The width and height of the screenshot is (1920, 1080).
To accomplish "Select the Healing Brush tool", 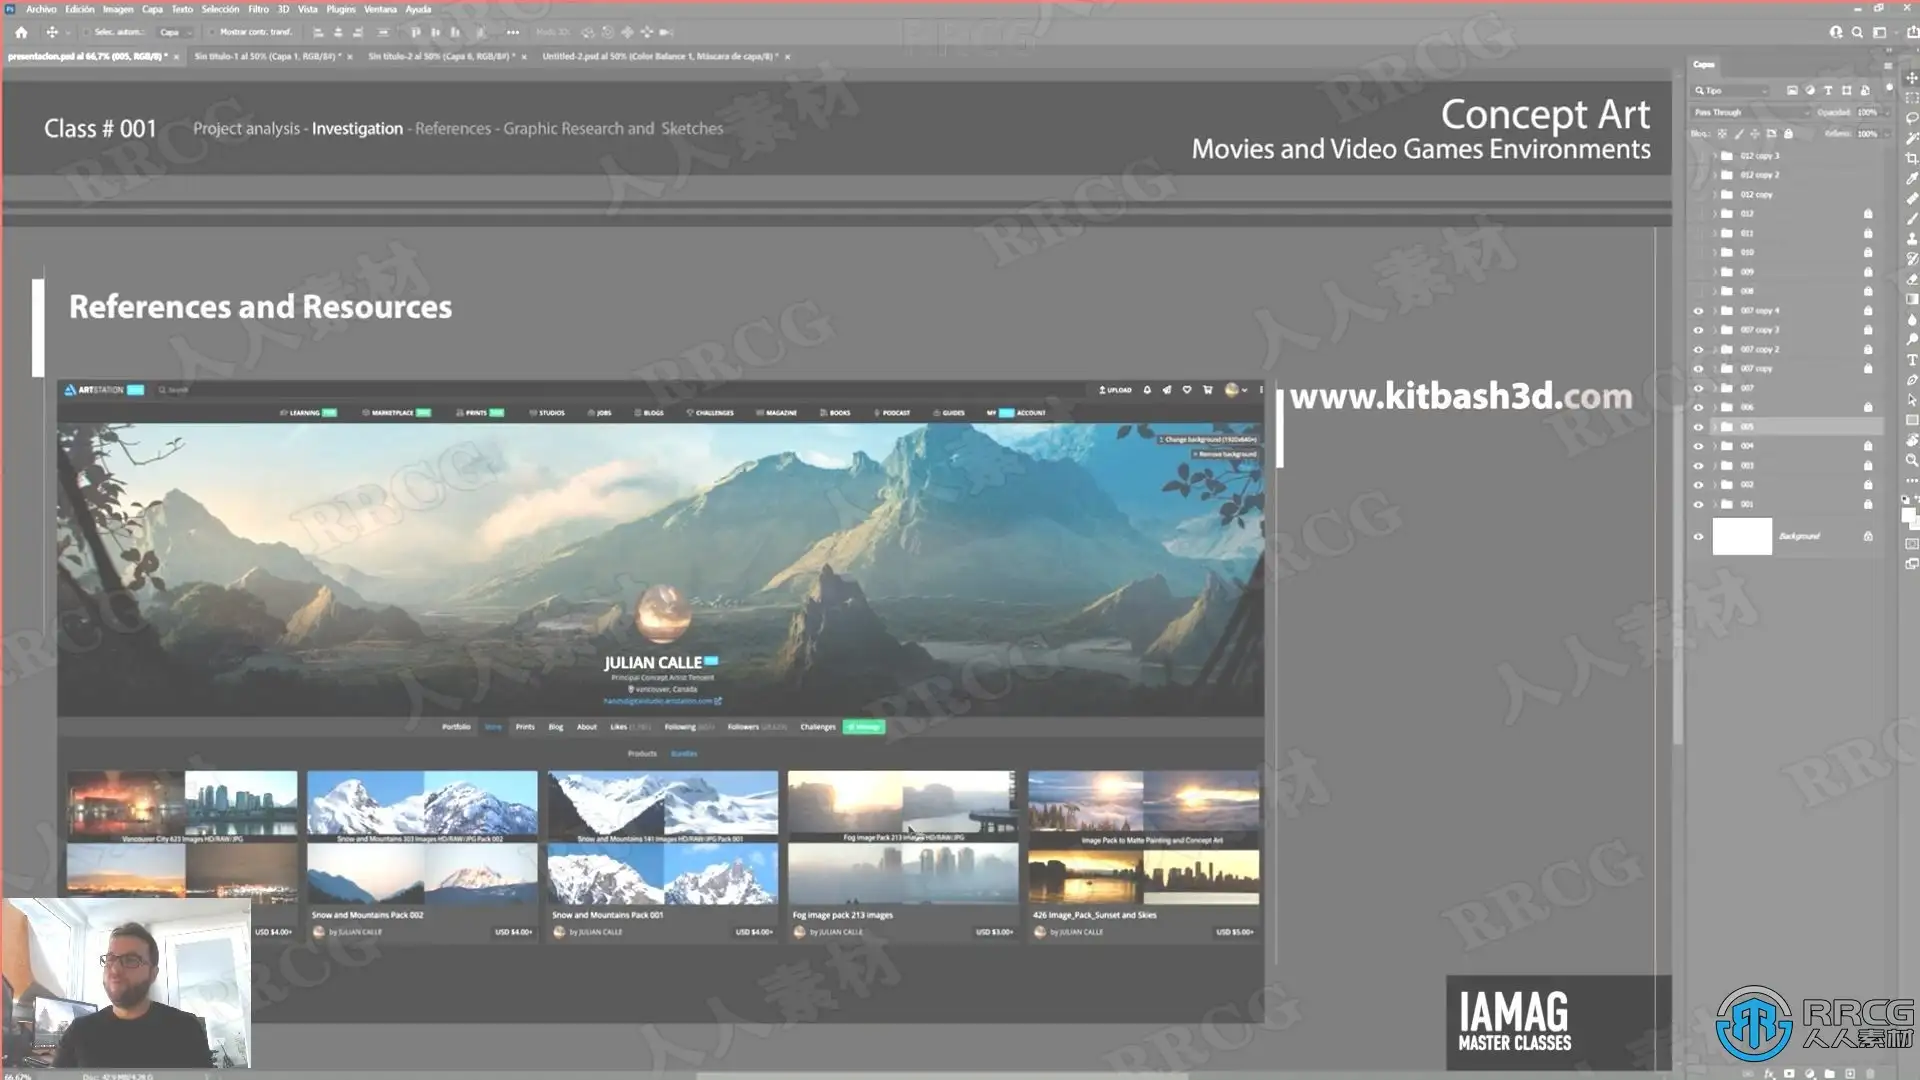I will coord(1912,198).
